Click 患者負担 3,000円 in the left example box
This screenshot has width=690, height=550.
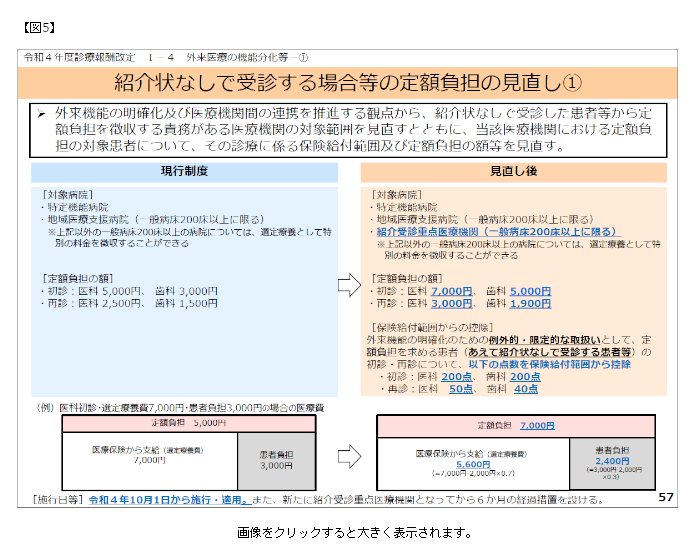coord(276,460)
